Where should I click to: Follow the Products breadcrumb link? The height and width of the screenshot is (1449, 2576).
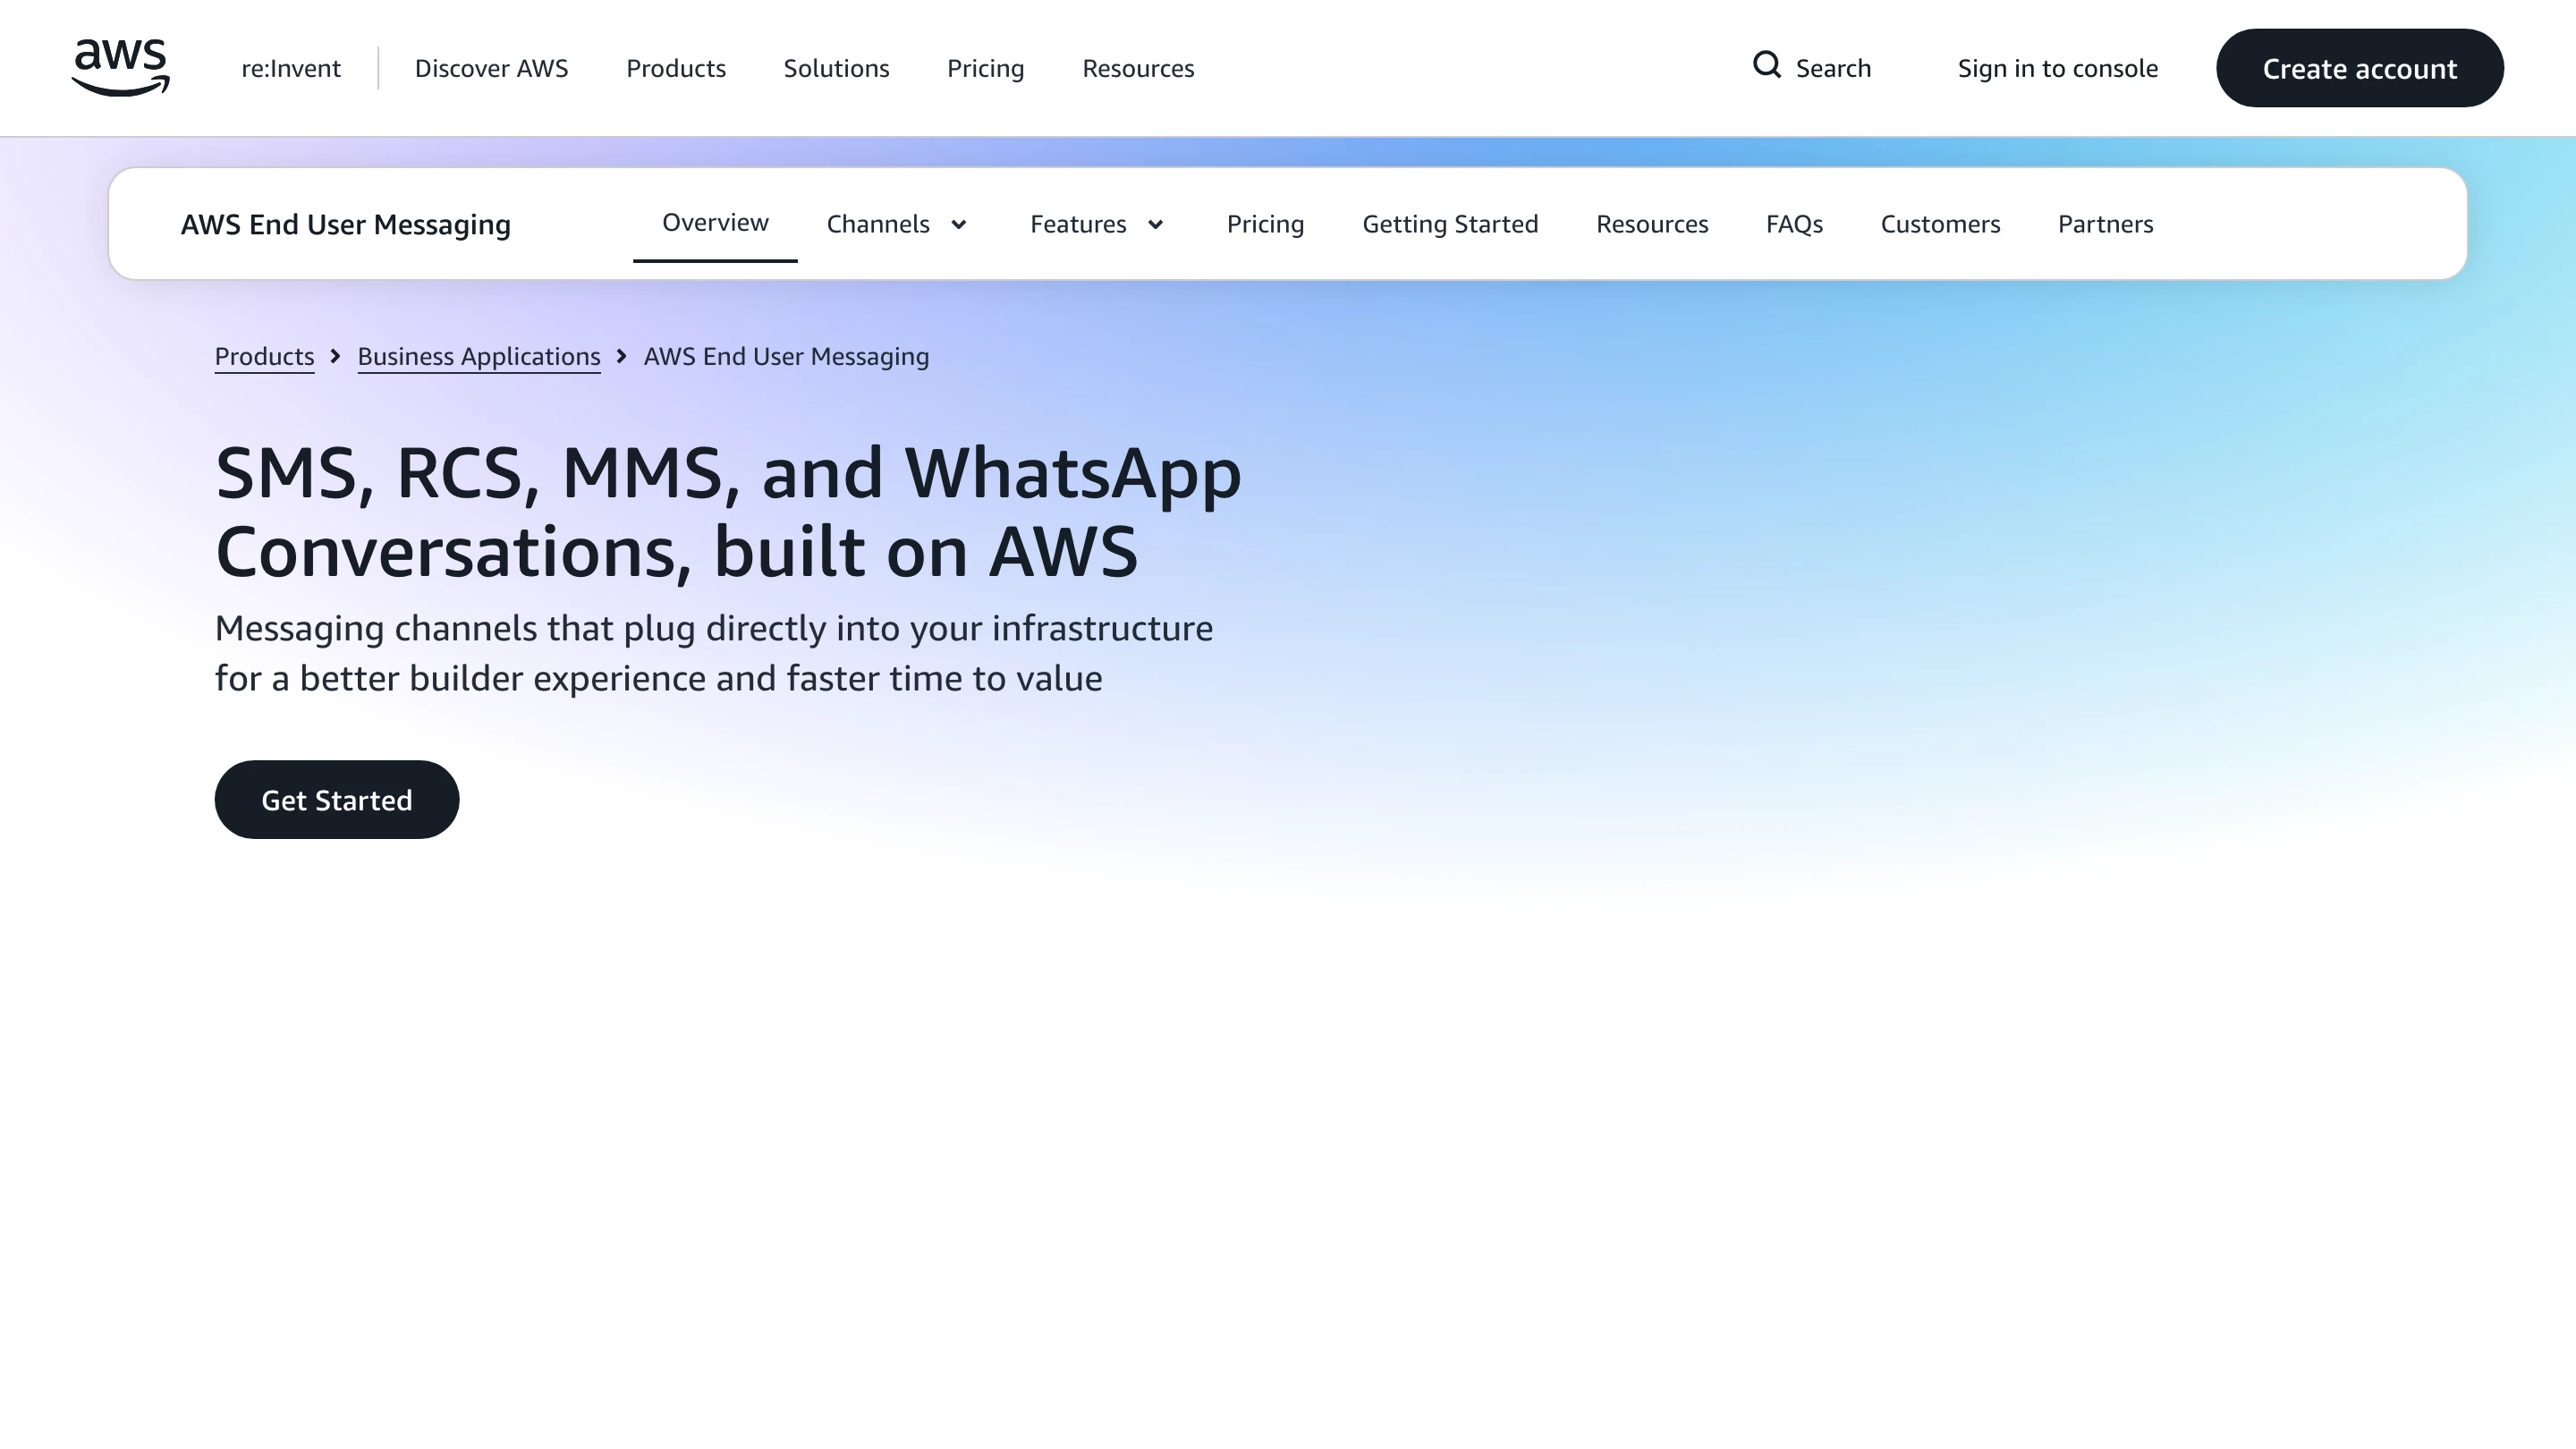(264, 356)
